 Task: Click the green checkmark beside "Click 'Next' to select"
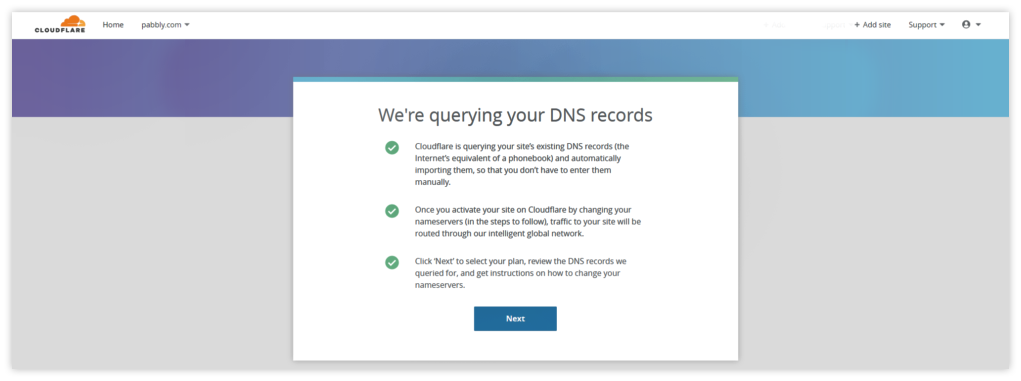pyautogui.click(x=392, y=262)
